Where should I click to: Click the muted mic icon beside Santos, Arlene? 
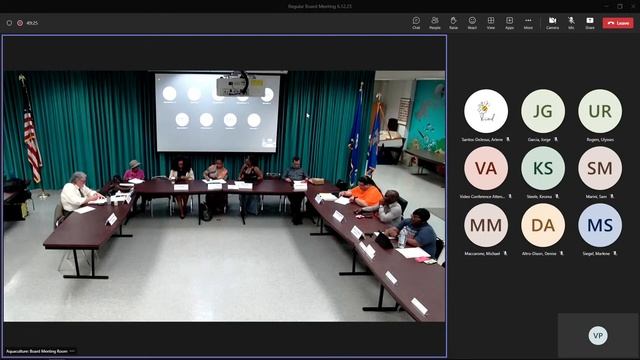point(508,140)
